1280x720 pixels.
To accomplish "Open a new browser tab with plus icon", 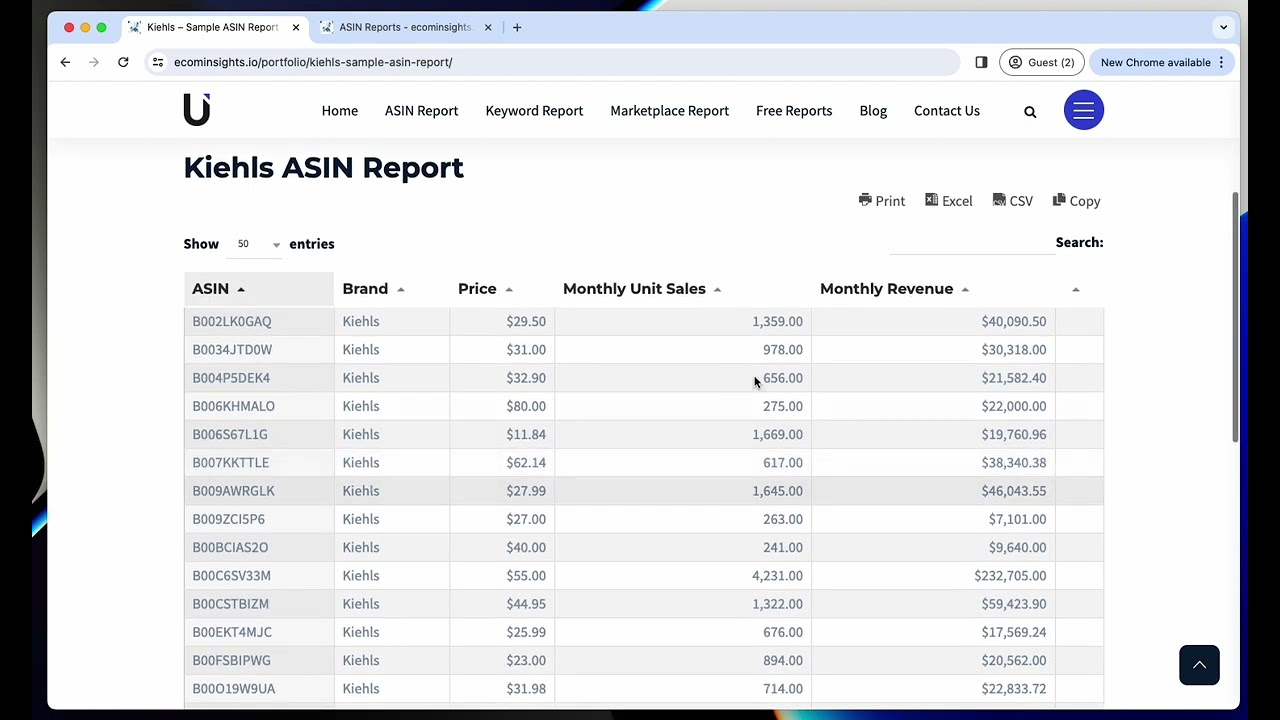I will coord(517,27).
